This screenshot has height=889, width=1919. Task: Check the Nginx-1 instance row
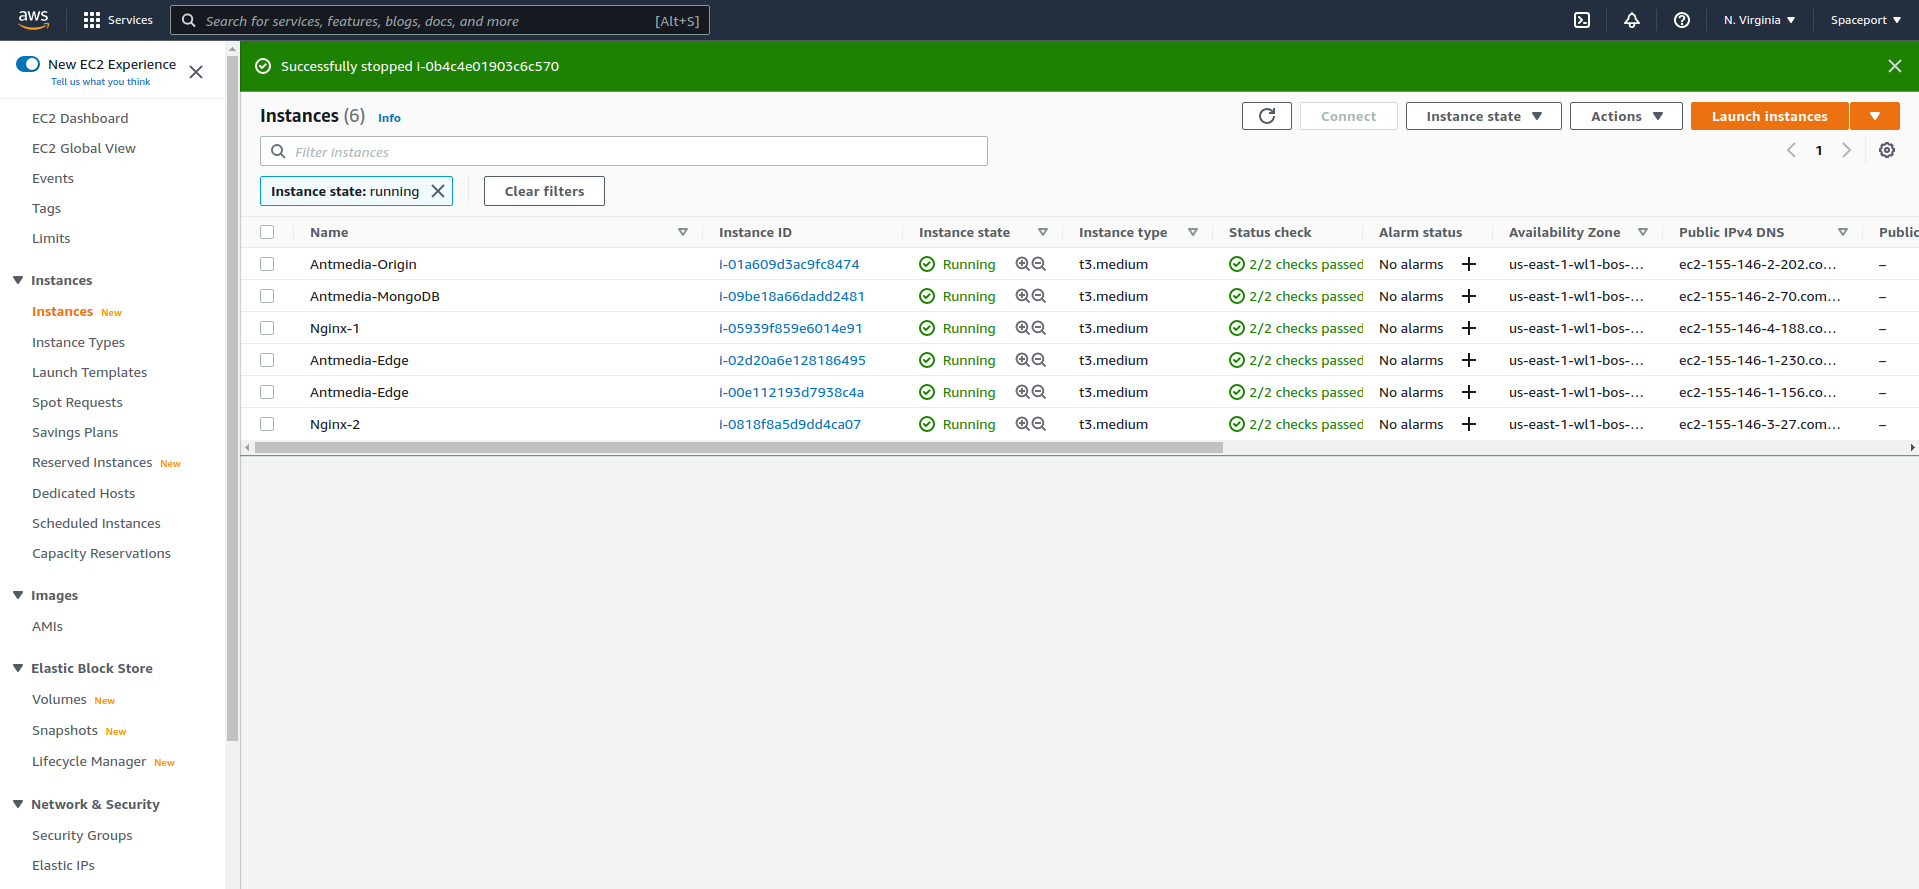pos(267,328)
